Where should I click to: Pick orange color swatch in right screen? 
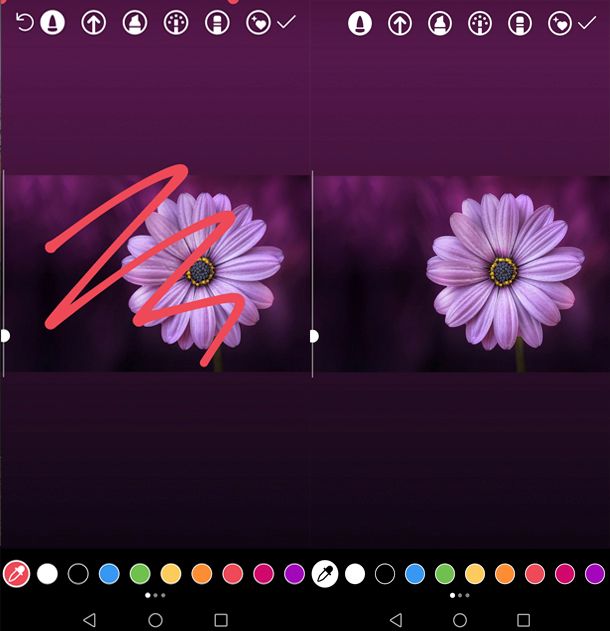coord(505,574)
